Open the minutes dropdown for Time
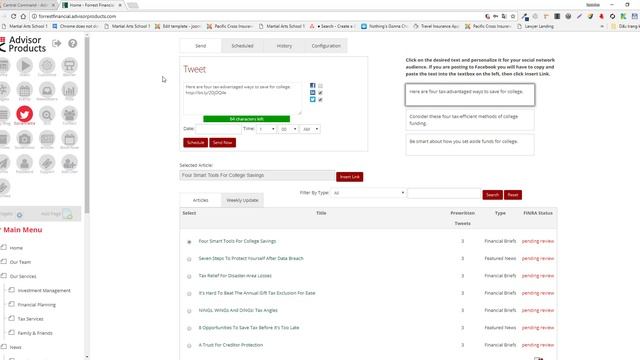The width and height of the screenshot is (640, 360). [289, 129]
